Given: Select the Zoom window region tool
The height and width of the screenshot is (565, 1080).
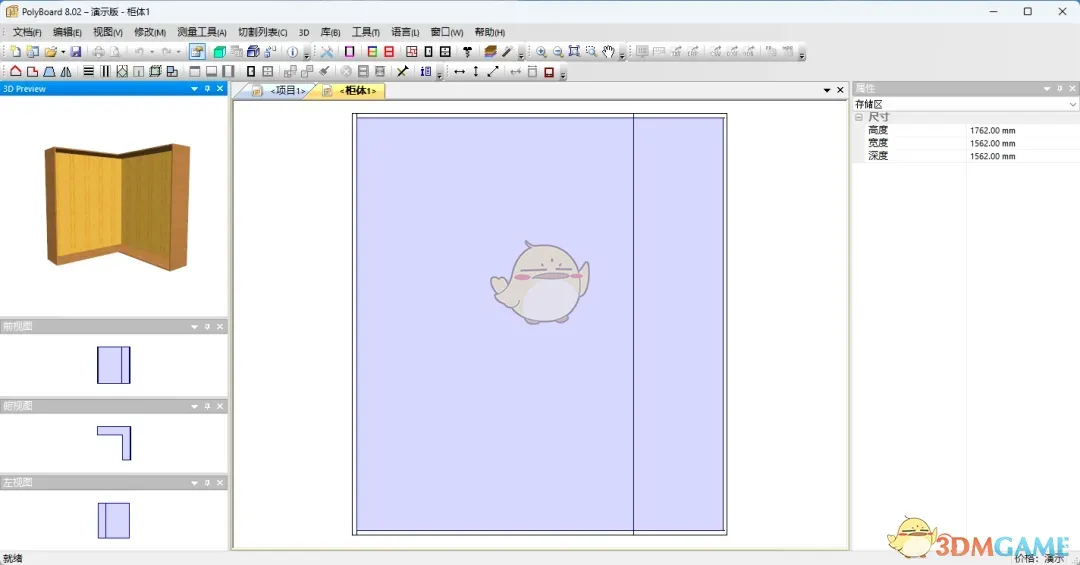Looking at the screenshot, I should pyautogui.click(x=591, y=52).
